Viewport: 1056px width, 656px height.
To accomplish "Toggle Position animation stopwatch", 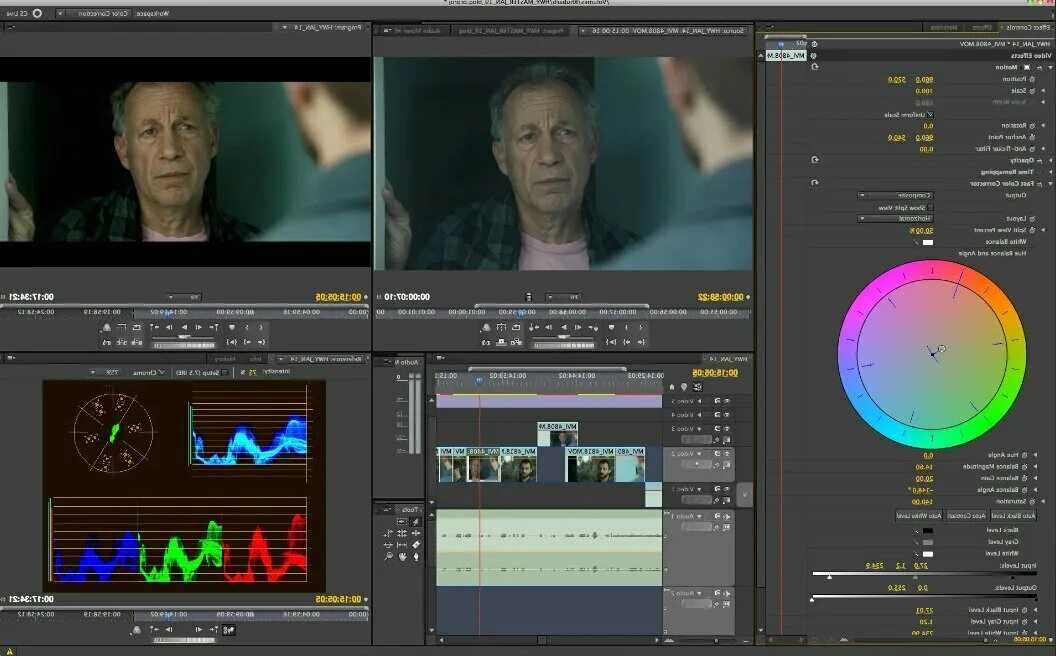I will [1032, 79].
